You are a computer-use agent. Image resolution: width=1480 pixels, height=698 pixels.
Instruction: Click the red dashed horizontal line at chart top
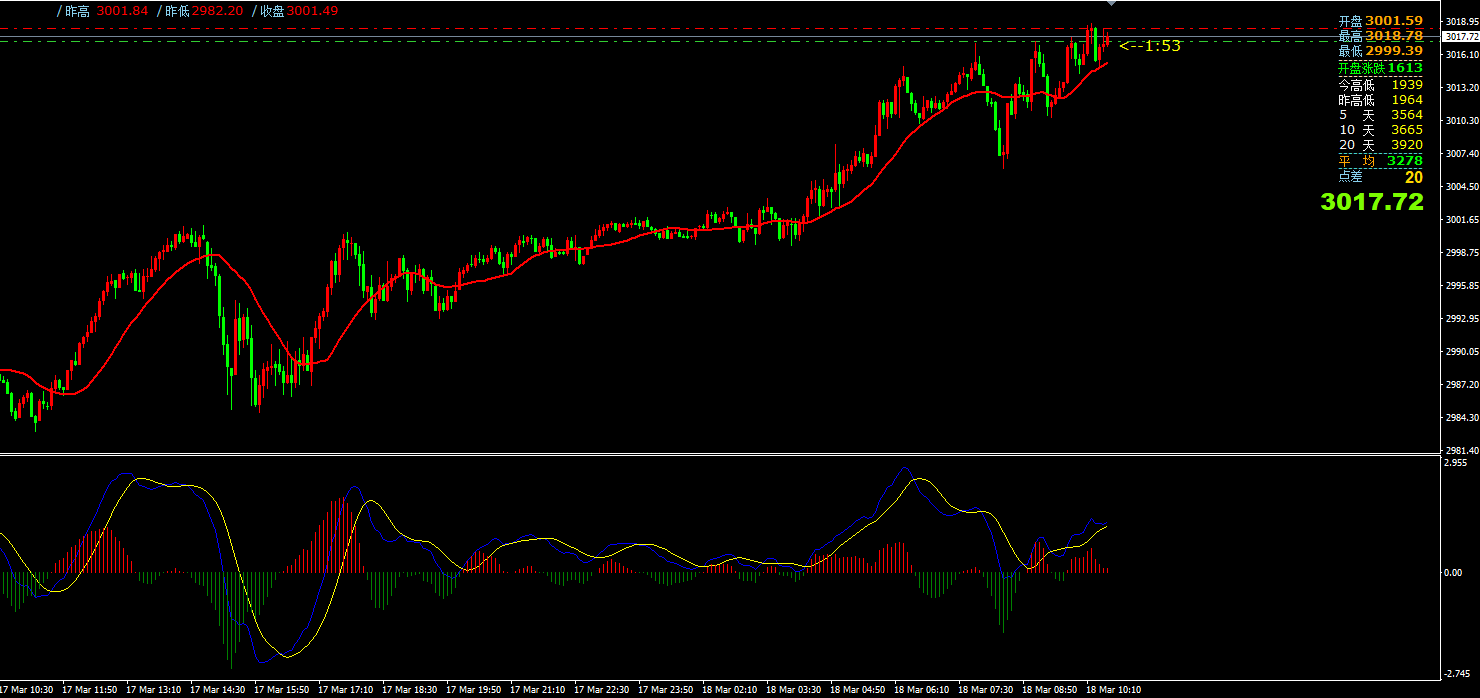click(600, 28)
